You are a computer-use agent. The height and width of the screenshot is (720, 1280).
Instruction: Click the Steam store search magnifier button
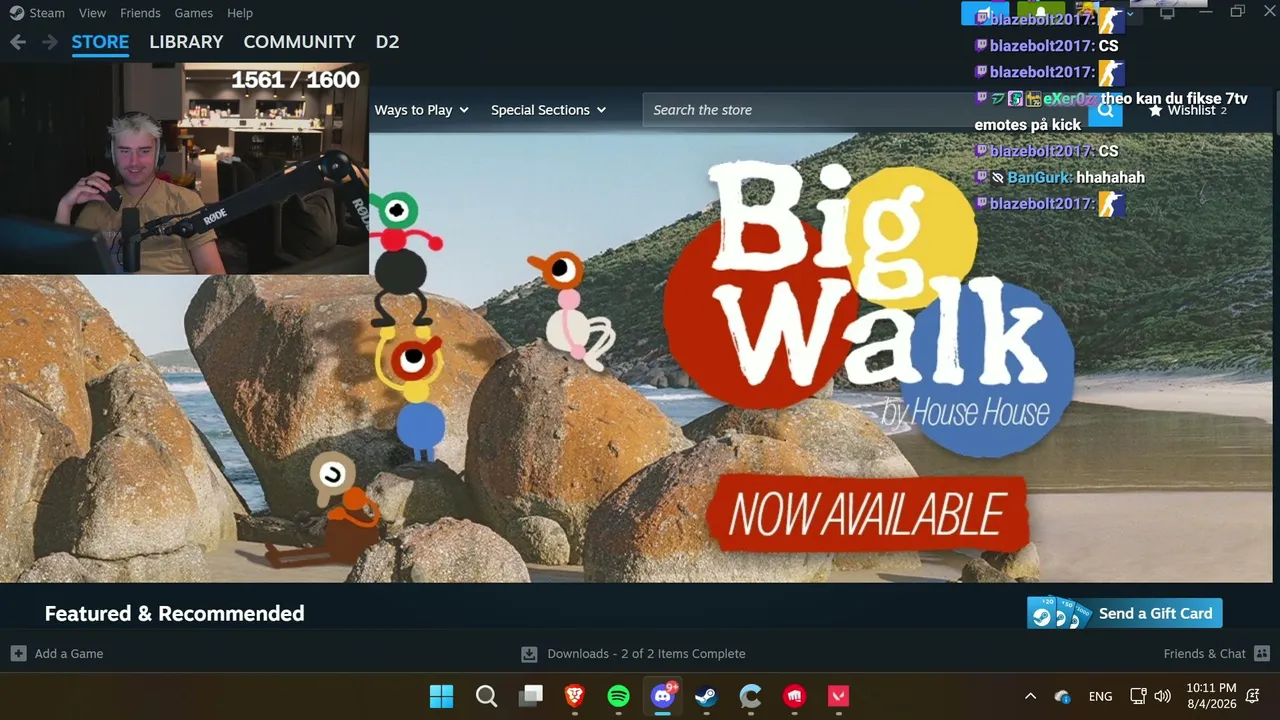(1105, 110)
